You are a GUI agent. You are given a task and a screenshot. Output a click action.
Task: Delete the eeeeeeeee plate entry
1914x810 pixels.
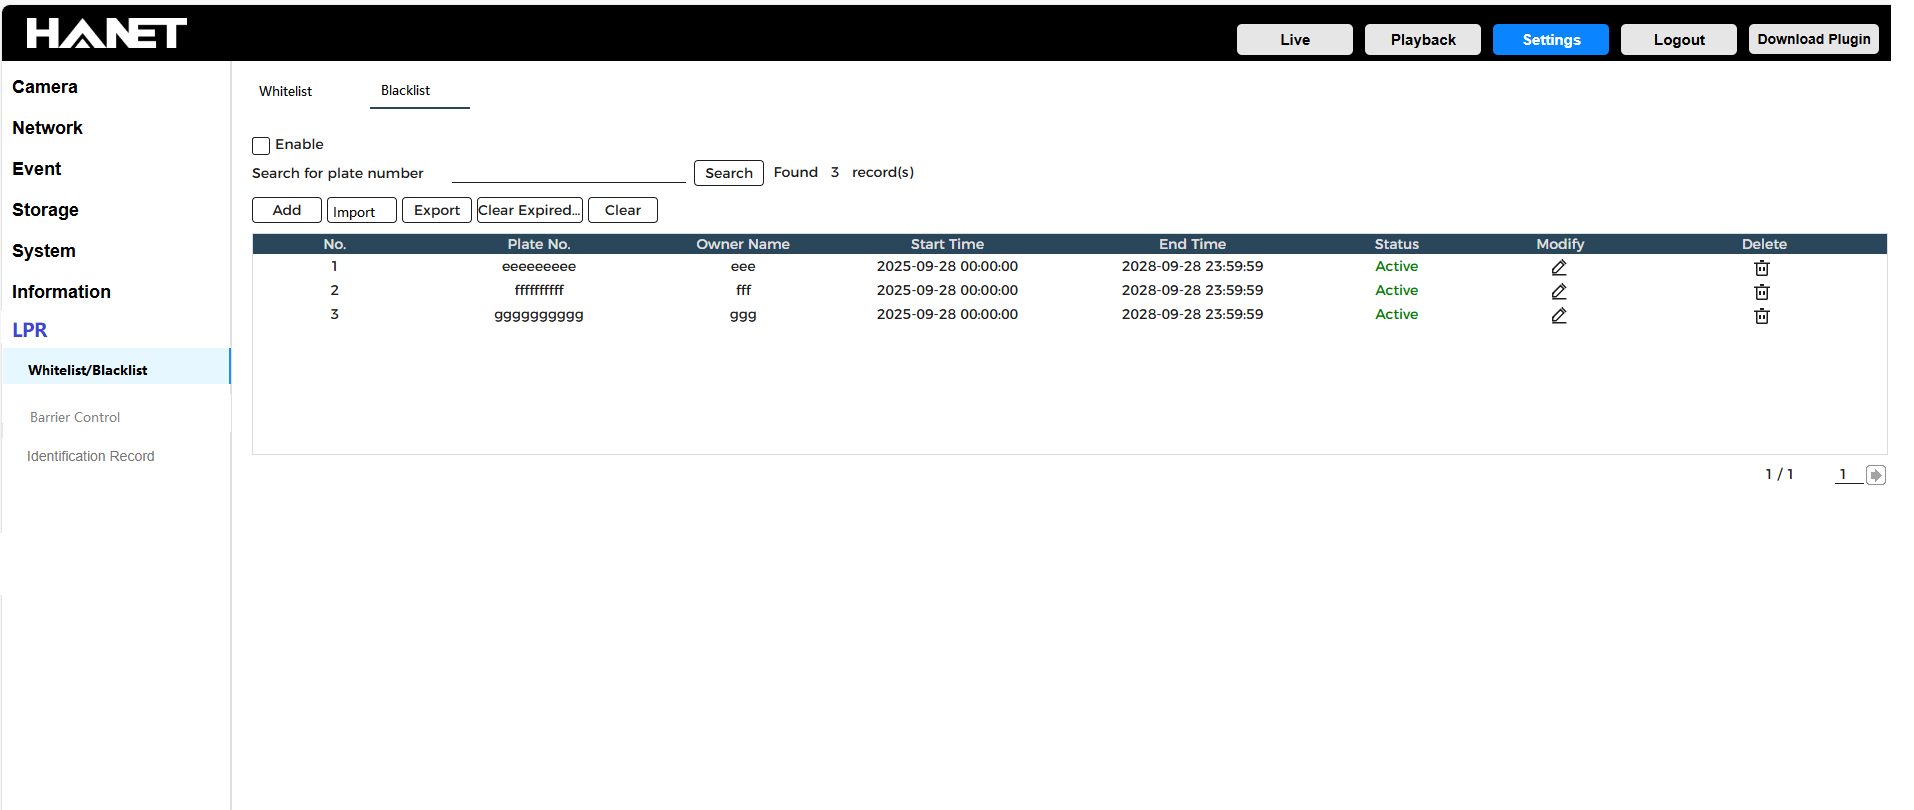(1762, 268)
